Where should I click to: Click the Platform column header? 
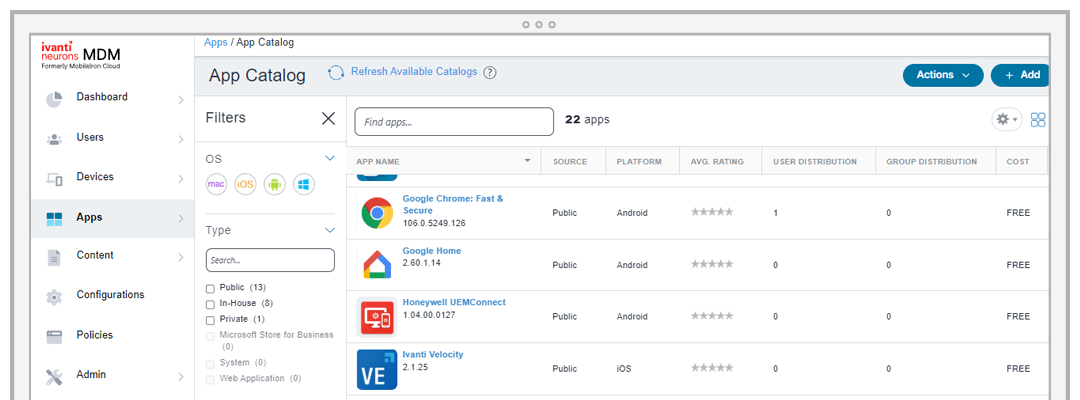pyautogui.click(x=639, y=162)
